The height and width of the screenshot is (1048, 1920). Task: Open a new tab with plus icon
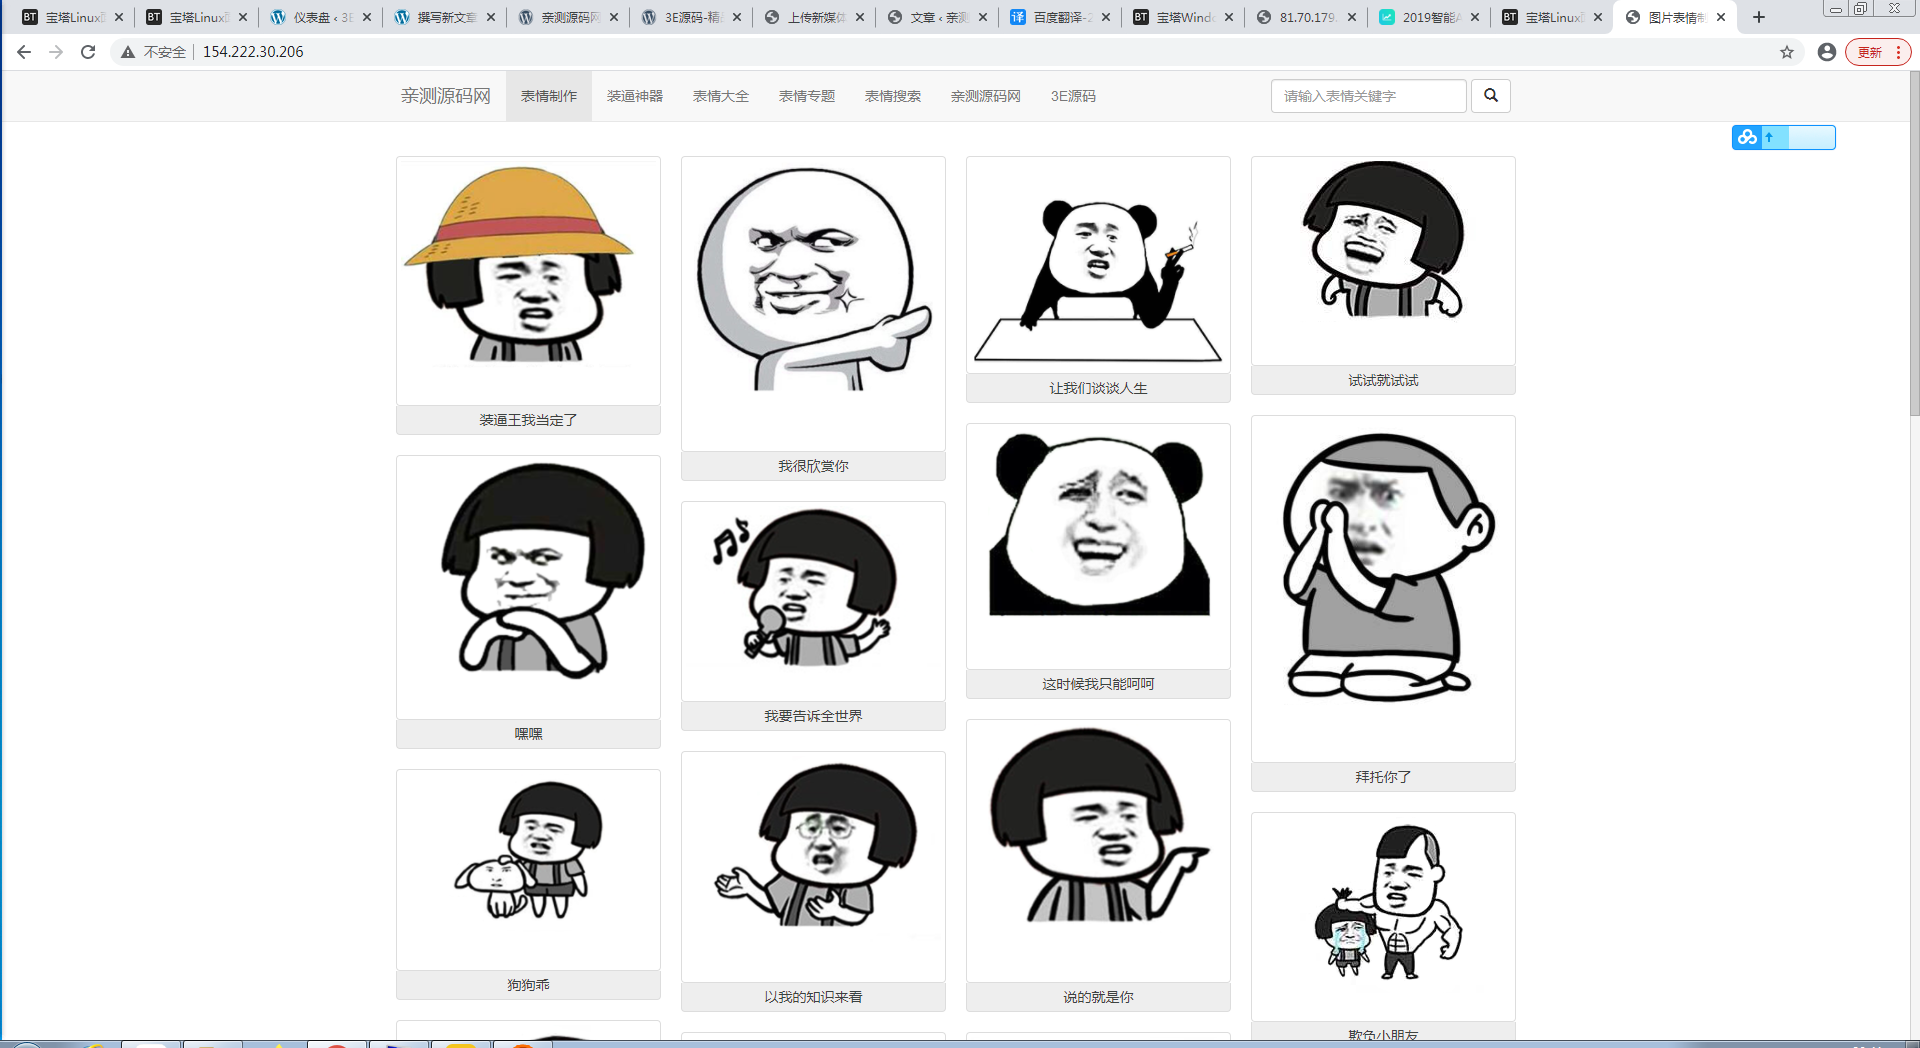[x=1759, y=17]
